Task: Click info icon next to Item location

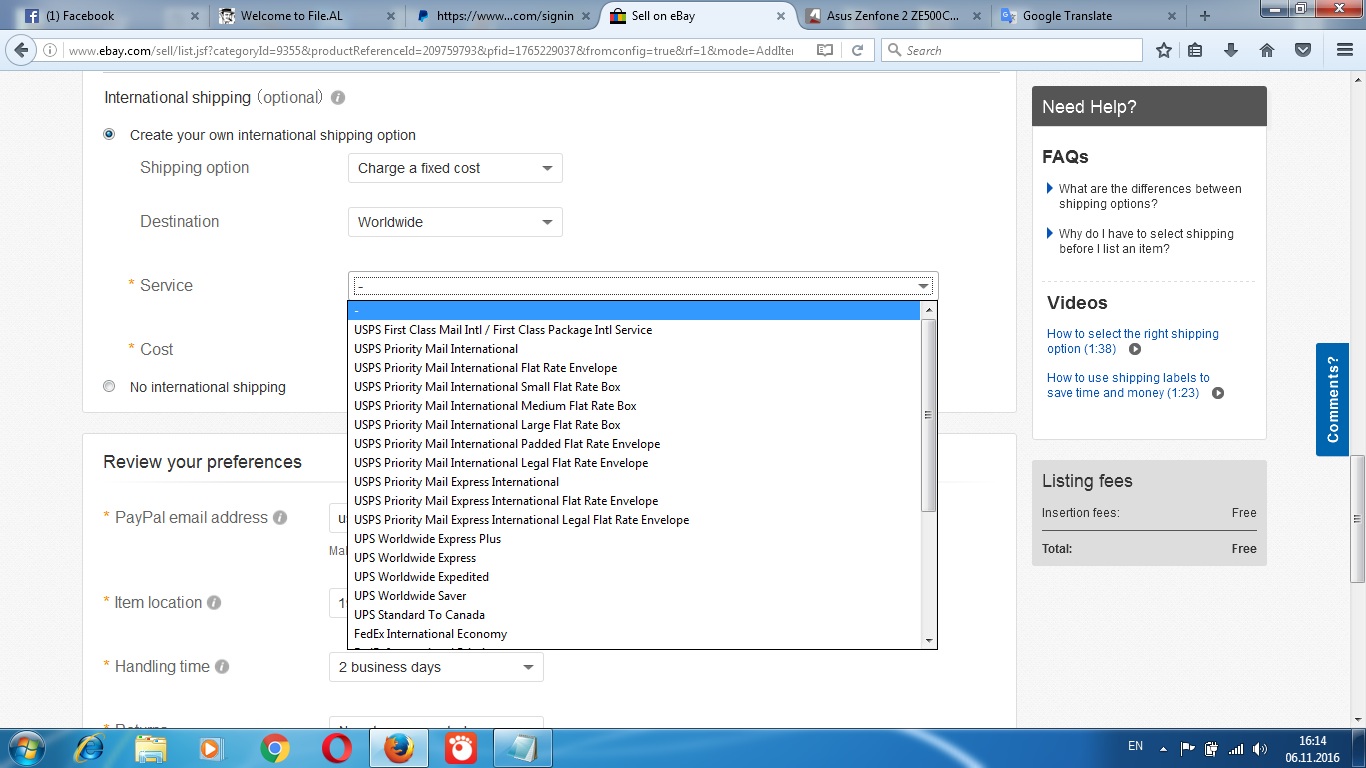Action: point(214,603)
